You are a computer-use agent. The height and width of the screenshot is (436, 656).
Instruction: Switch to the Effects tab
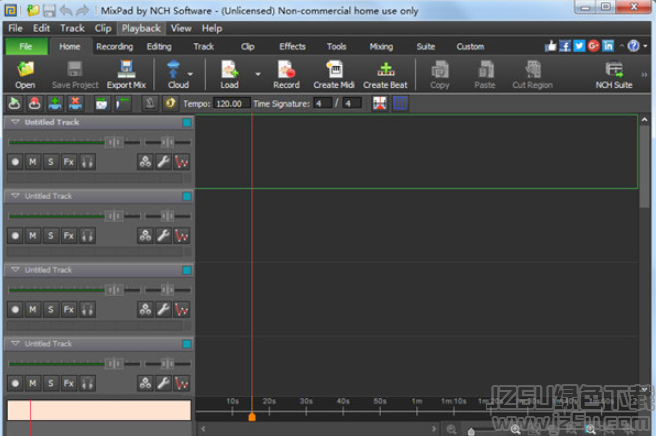click(x=292, y=46)
